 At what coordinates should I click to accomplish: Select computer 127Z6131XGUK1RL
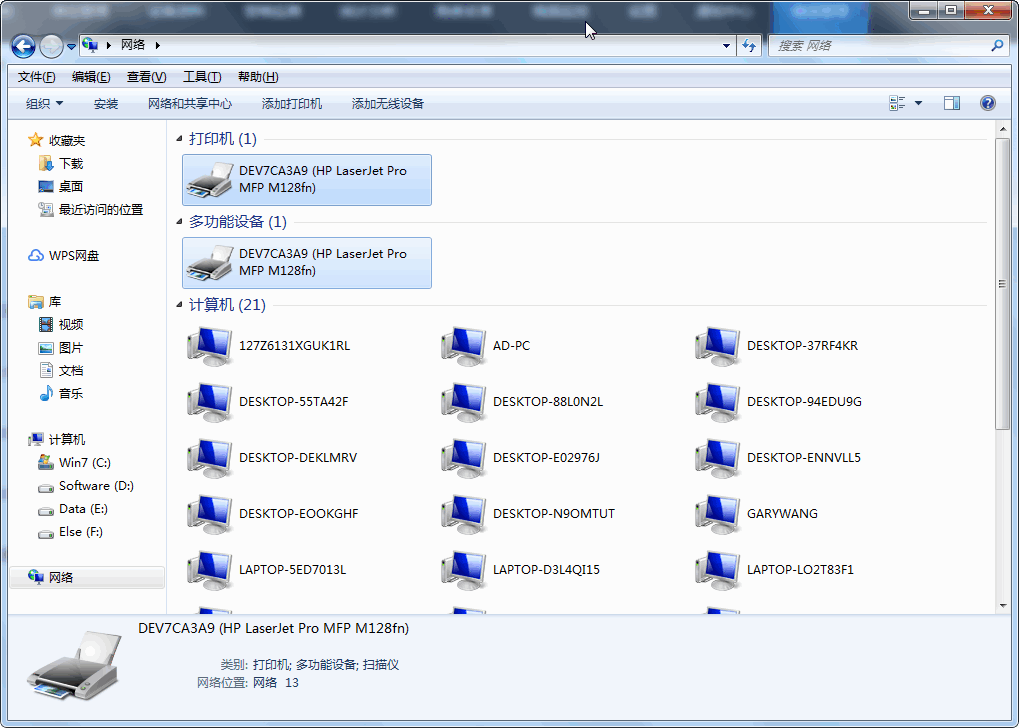pyautogui.click(x=269, y=346)
